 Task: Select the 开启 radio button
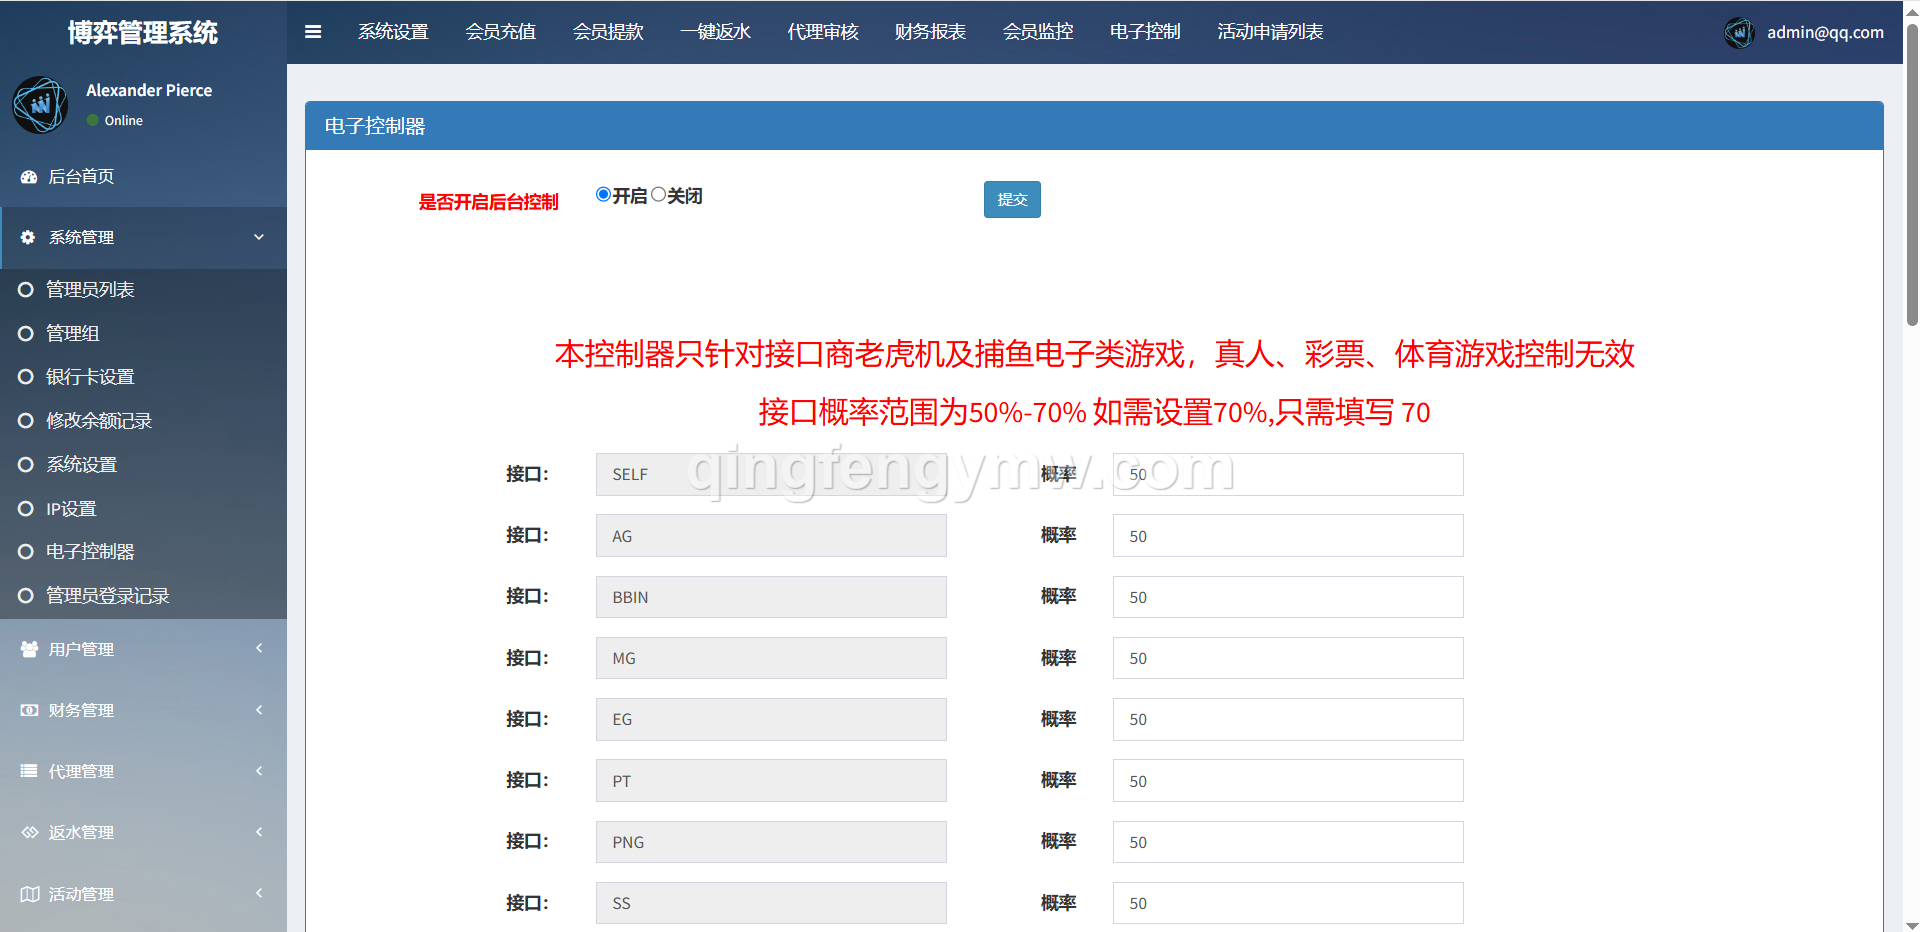(x=603, y=195)
